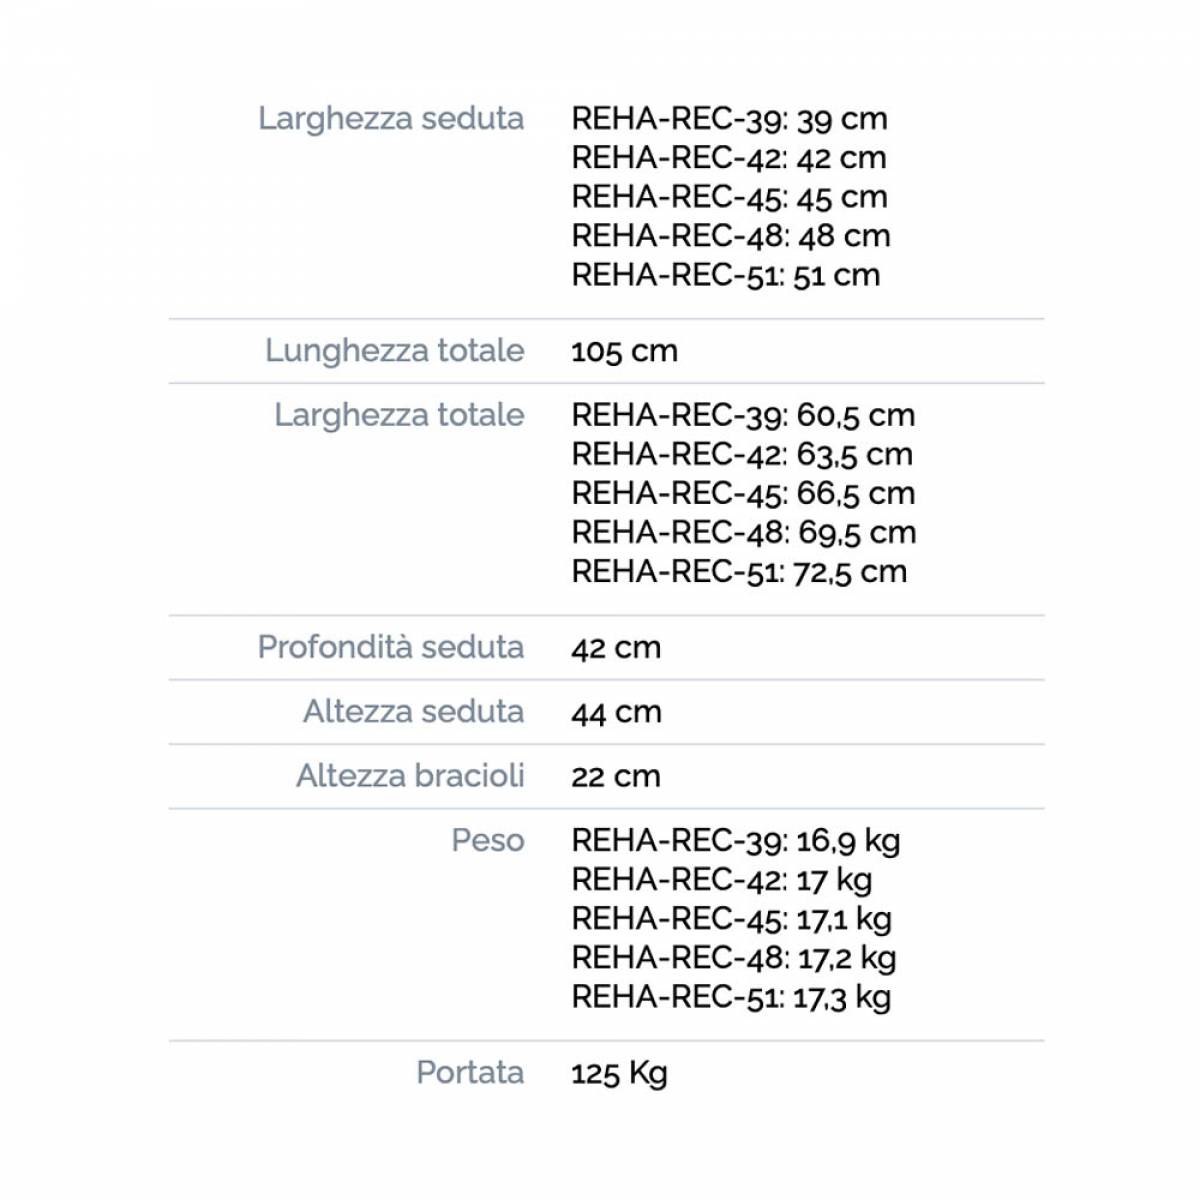Click the REHA-REC-51: 72,5 cm line
This screenshot has width=1200, height=1200.
[739, 572]
